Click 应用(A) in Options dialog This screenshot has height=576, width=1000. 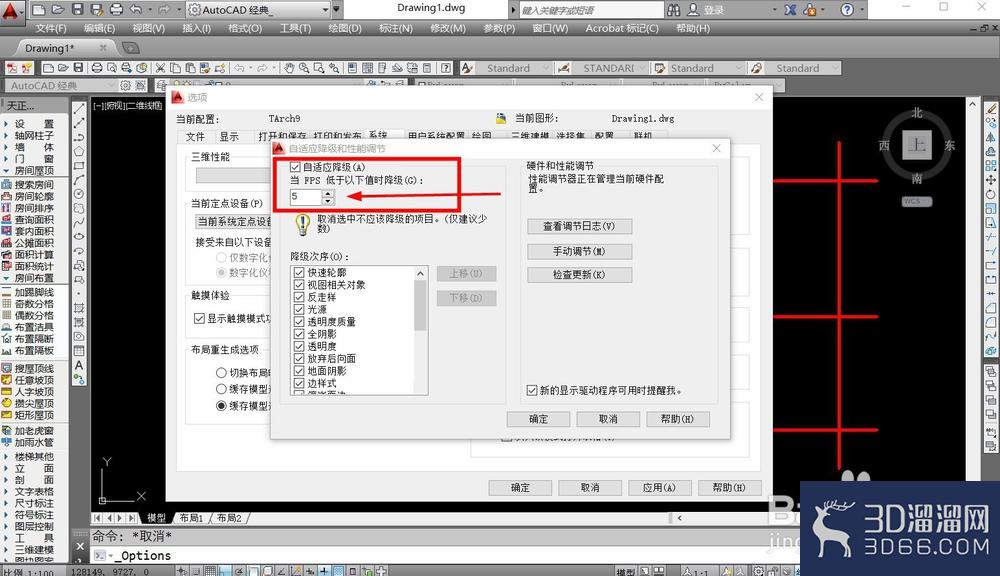coord(659,487)
